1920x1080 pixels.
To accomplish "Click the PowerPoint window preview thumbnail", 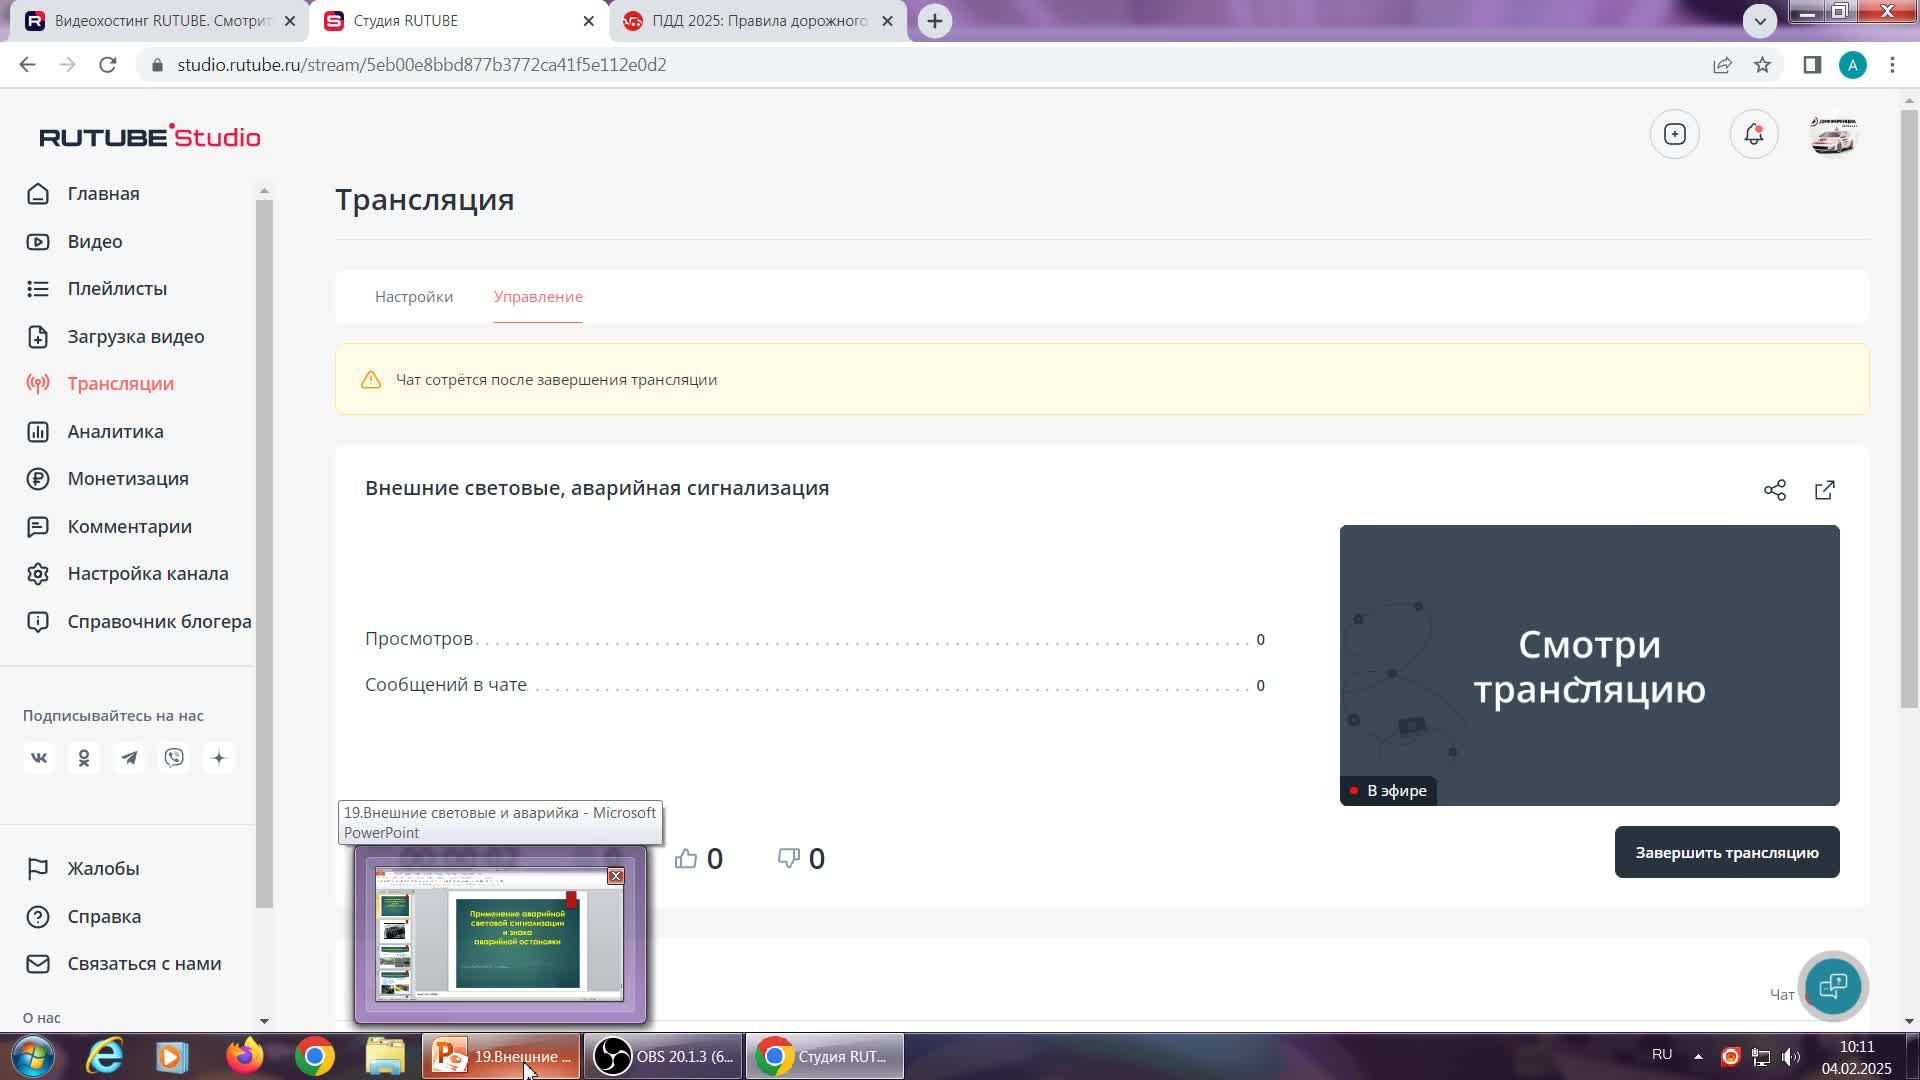I will pos(499,935).
